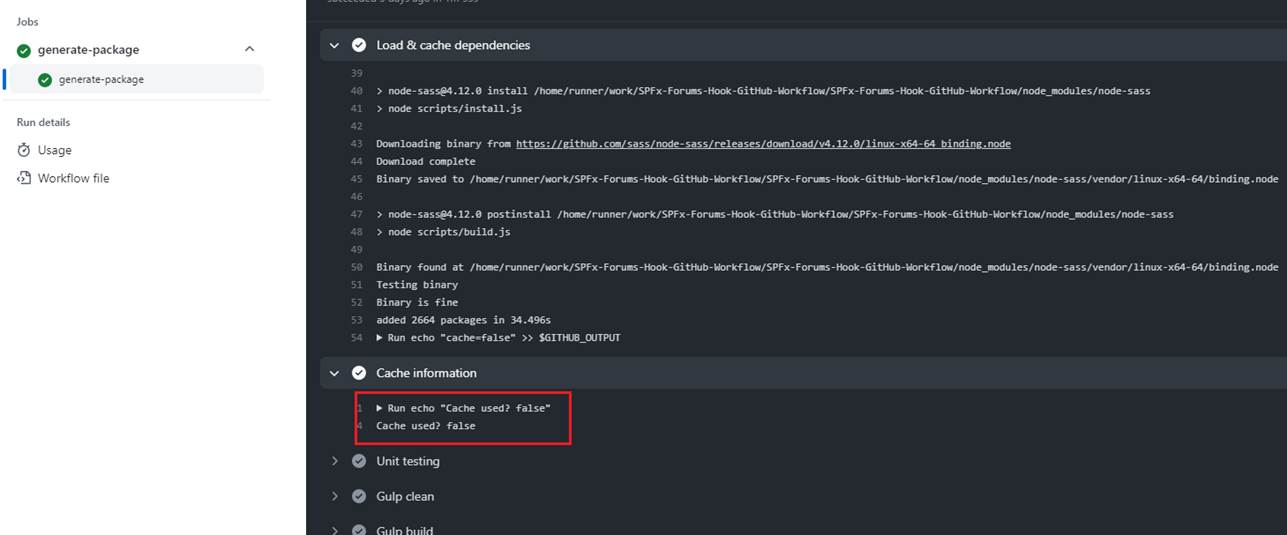Open the node-sass binding.node download link
This screenshot has width=1287, height=535.
(763, 144)
